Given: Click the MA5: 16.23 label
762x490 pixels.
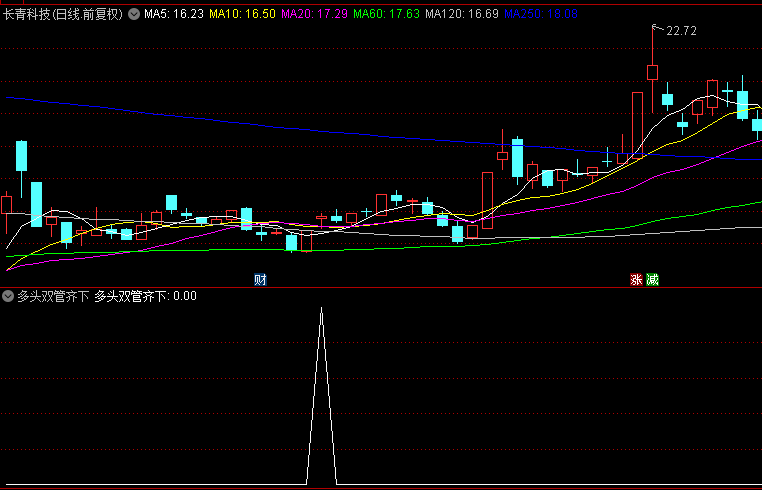Looking at the screenshot, I should click(x=174, y=14).
